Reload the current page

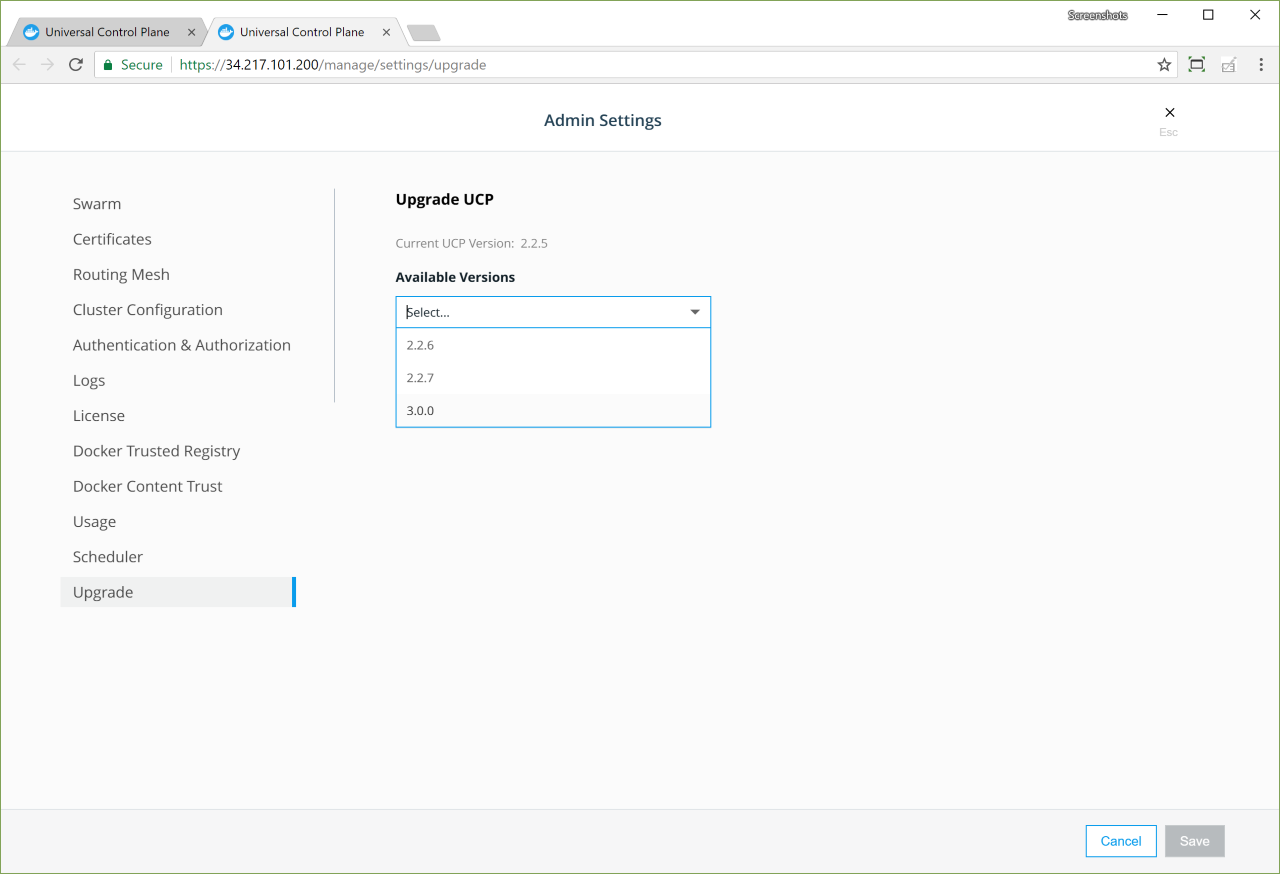[75, 64]
